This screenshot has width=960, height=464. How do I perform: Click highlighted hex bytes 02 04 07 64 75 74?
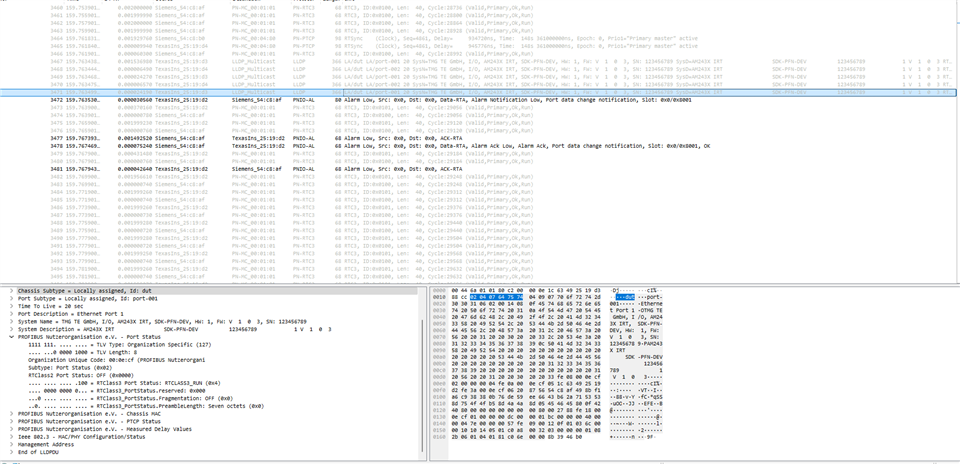[497, 297]
